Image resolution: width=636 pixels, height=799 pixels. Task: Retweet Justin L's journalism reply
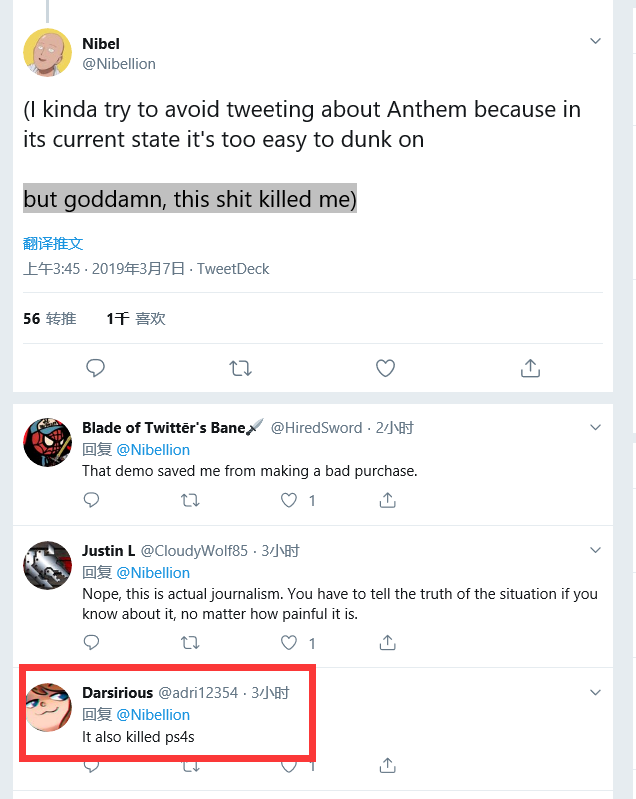point(190,642)
